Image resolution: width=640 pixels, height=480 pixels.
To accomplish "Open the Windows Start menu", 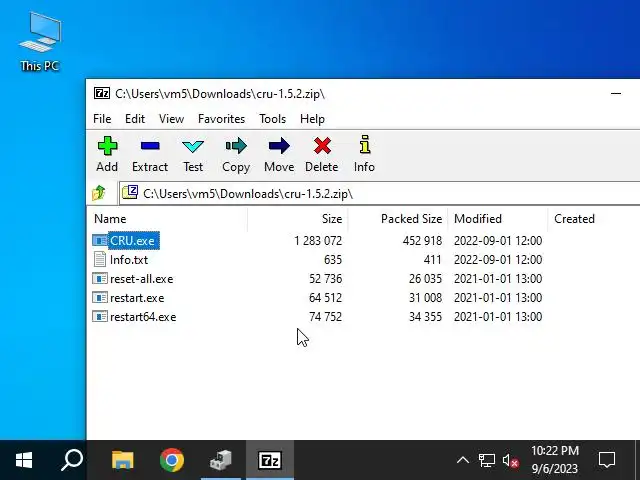I will click(24, 460).
